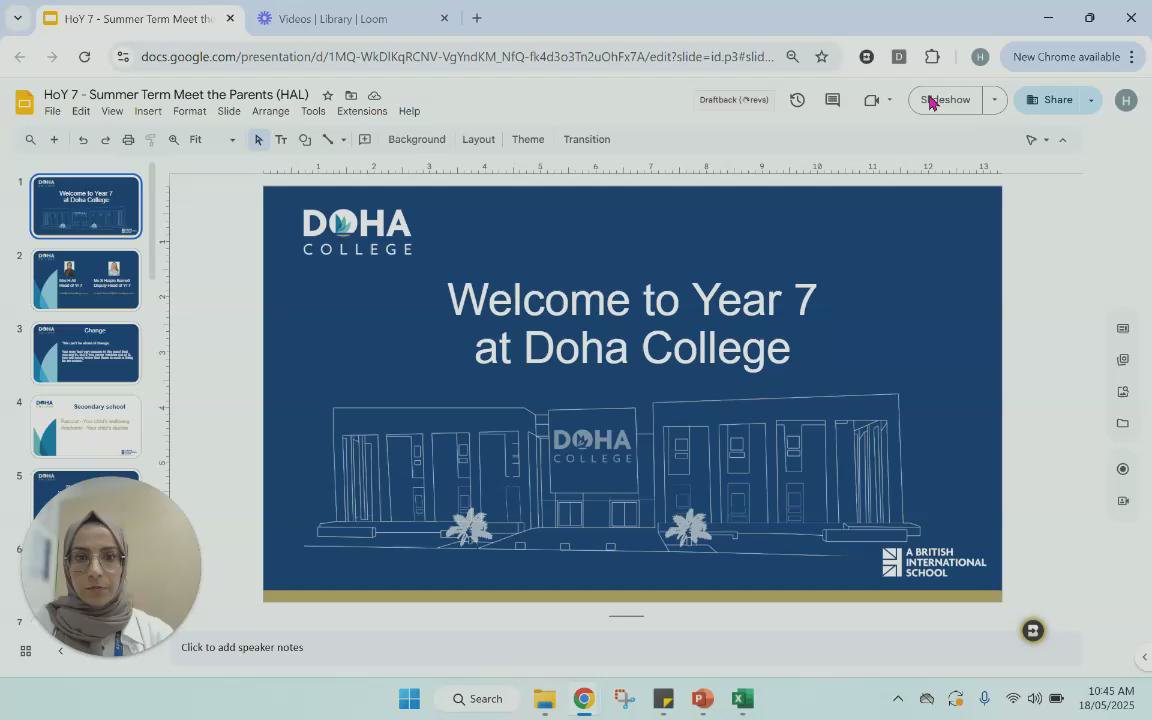Screen dimensions: 1152x720
Task: Open File Explorer from the taskbar
Action: click(544, 699)
